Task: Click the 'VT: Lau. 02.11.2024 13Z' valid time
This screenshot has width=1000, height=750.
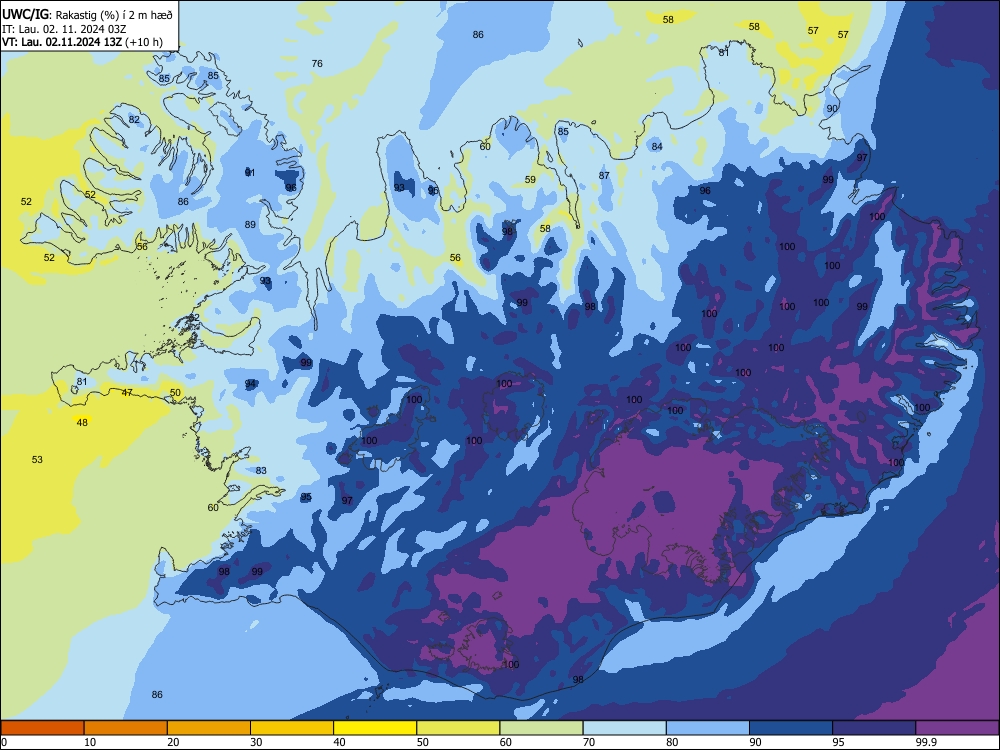Action: tap(61, 42)
